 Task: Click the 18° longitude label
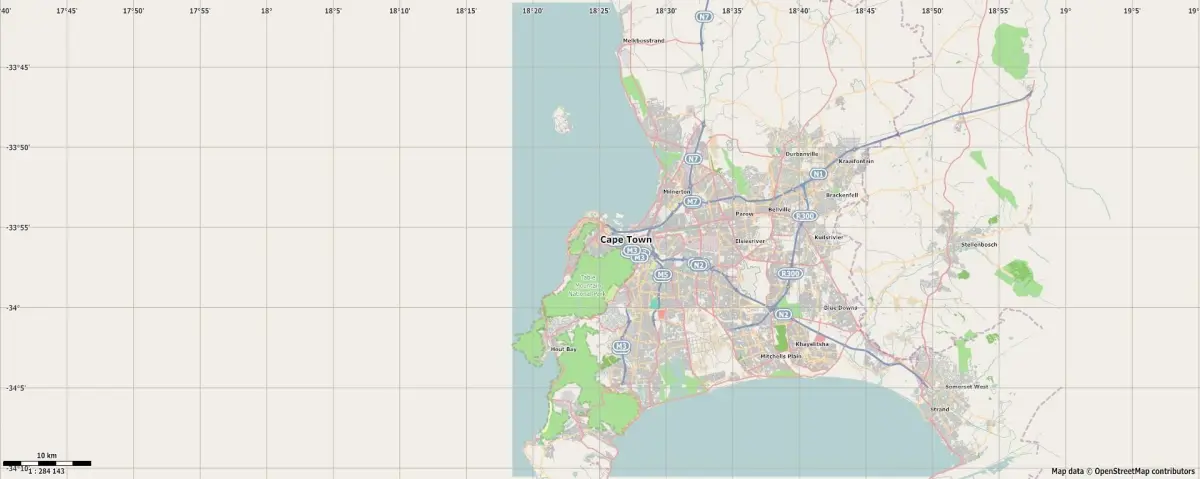pyautogui.click(x=266, y=10)
